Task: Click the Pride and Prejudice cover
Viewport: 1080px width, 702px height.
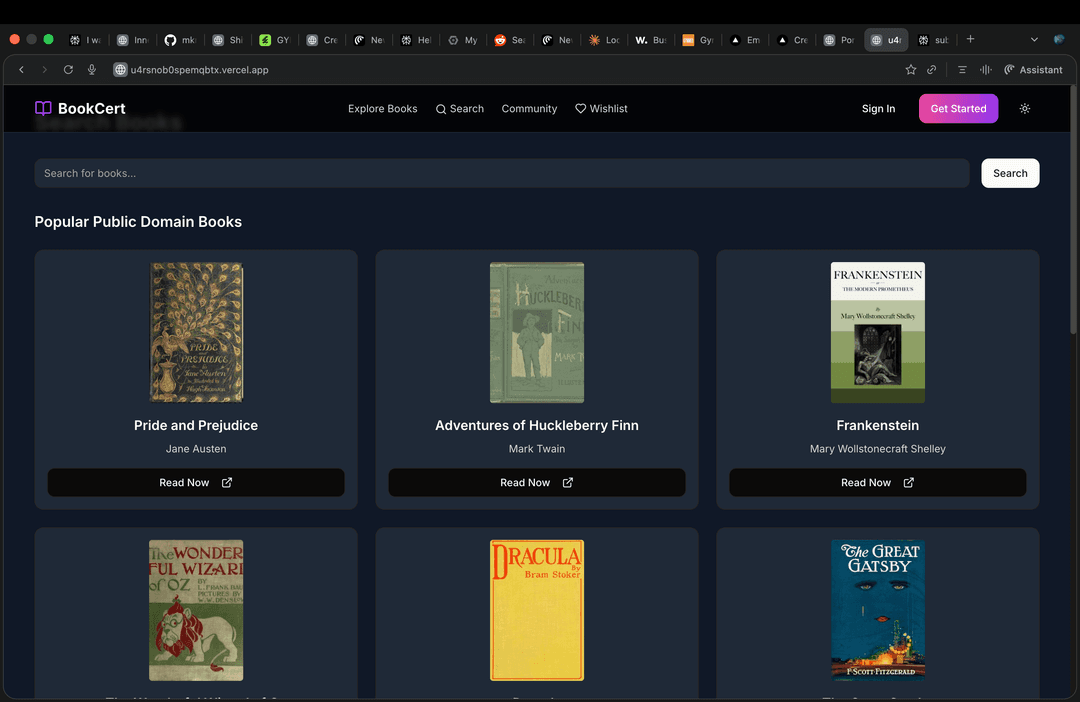Action: (196, 332)
